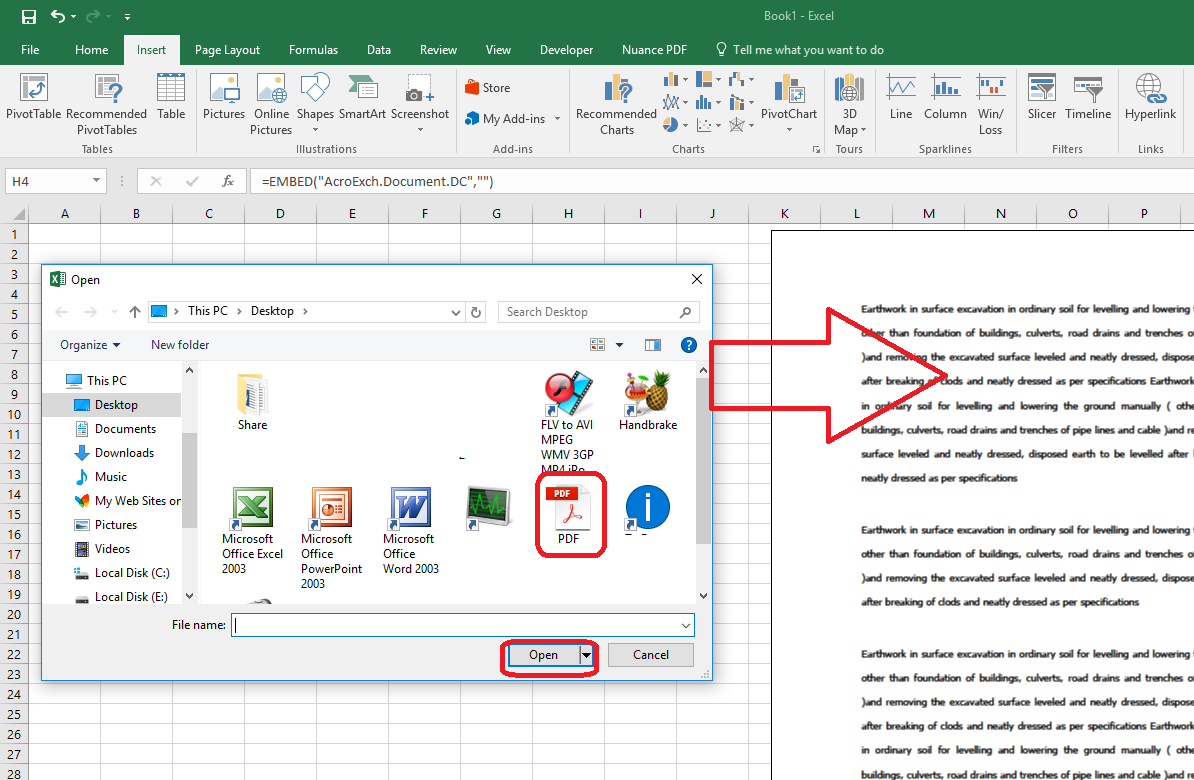Open the Open button's split arrow
The height and width of the screenshot is (780, 1194).
586,655
